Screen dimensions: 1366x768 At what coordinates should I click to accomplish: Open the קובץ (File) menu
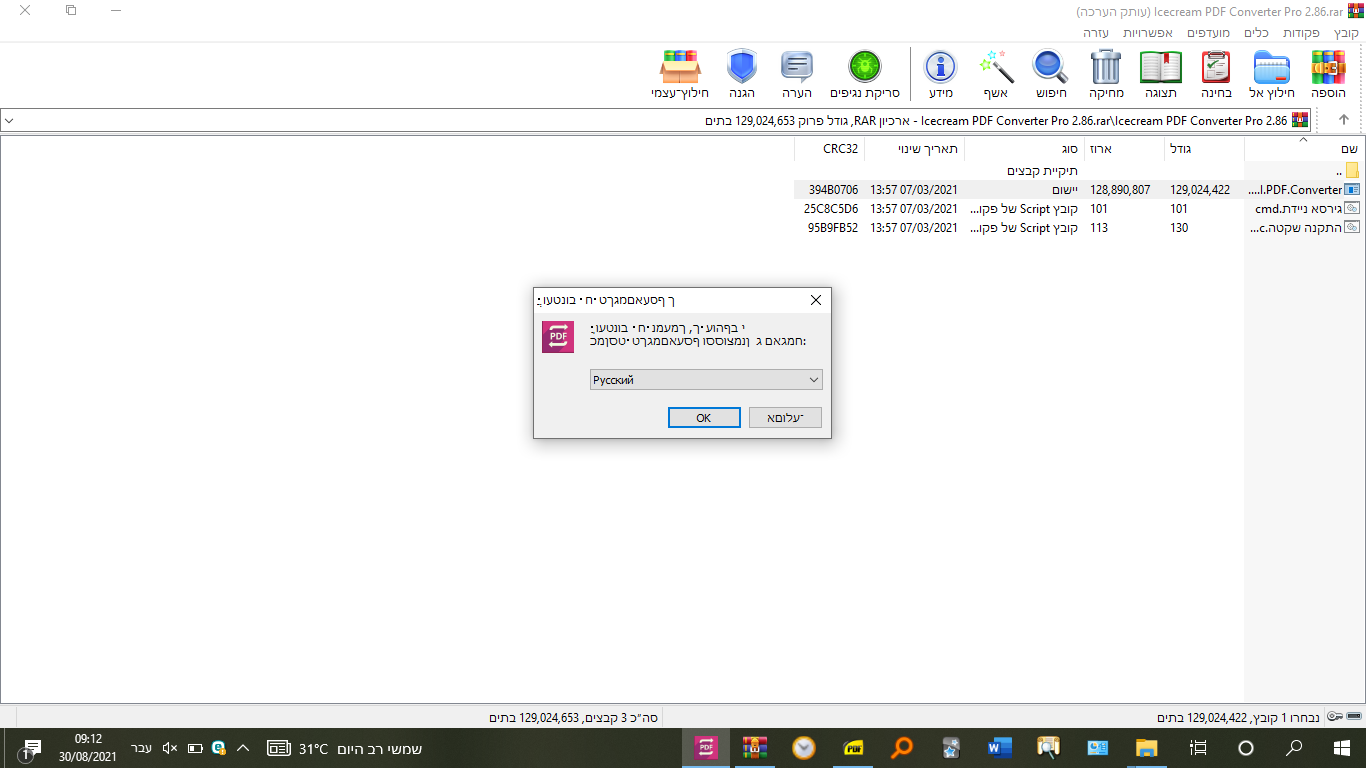pos(1346,32)
